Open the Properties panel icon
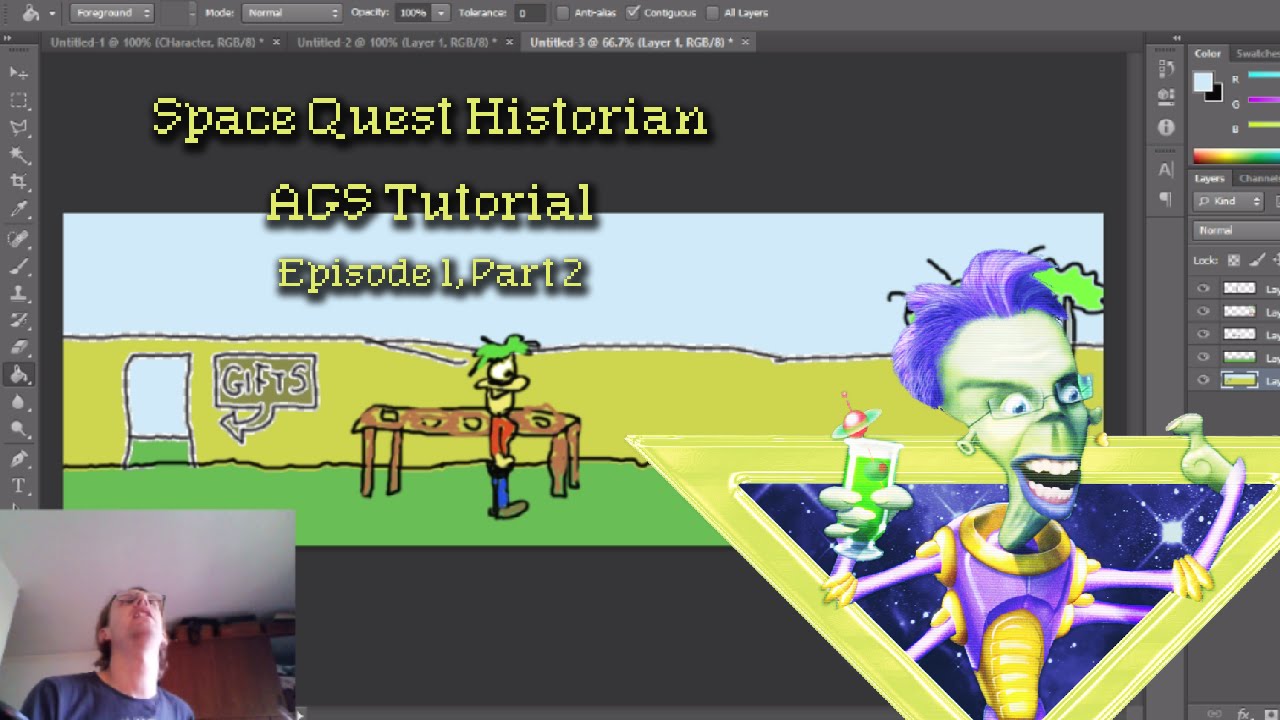The image size is (1280, 720). (1166, 97)
